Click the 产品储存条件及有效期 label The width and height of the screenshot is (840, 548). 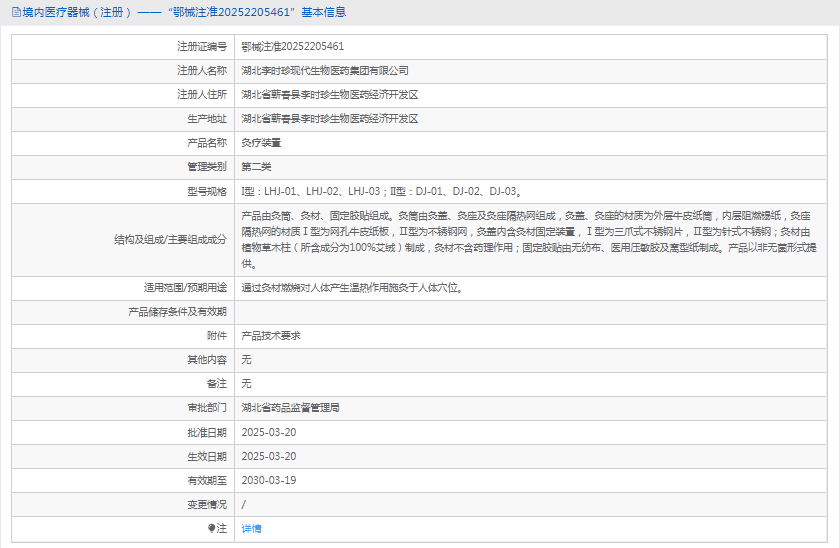point(177,312)
